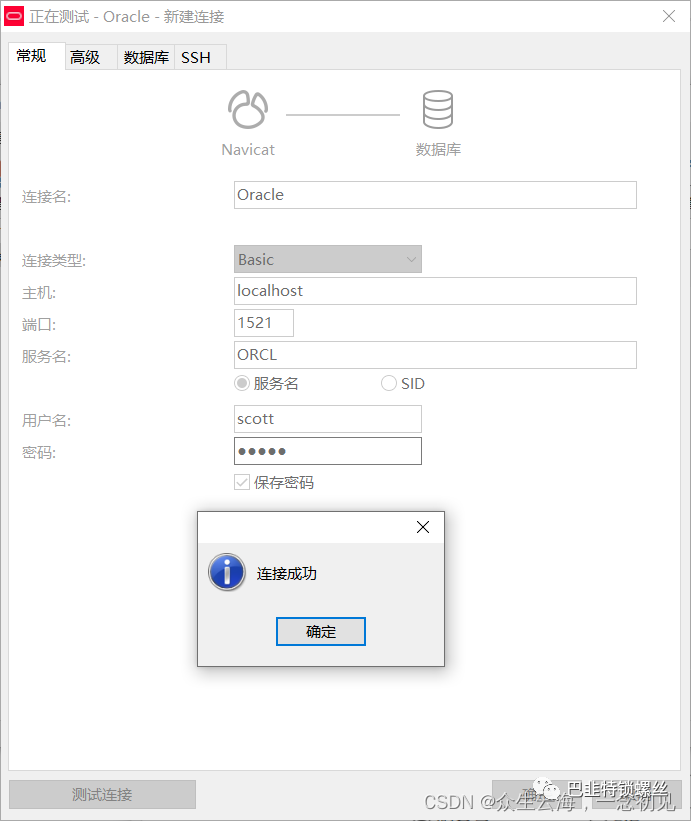This screenshot has width=691, height=821.
Task: Toggle the 保存密码 checkbox
Action: point(242,483)
